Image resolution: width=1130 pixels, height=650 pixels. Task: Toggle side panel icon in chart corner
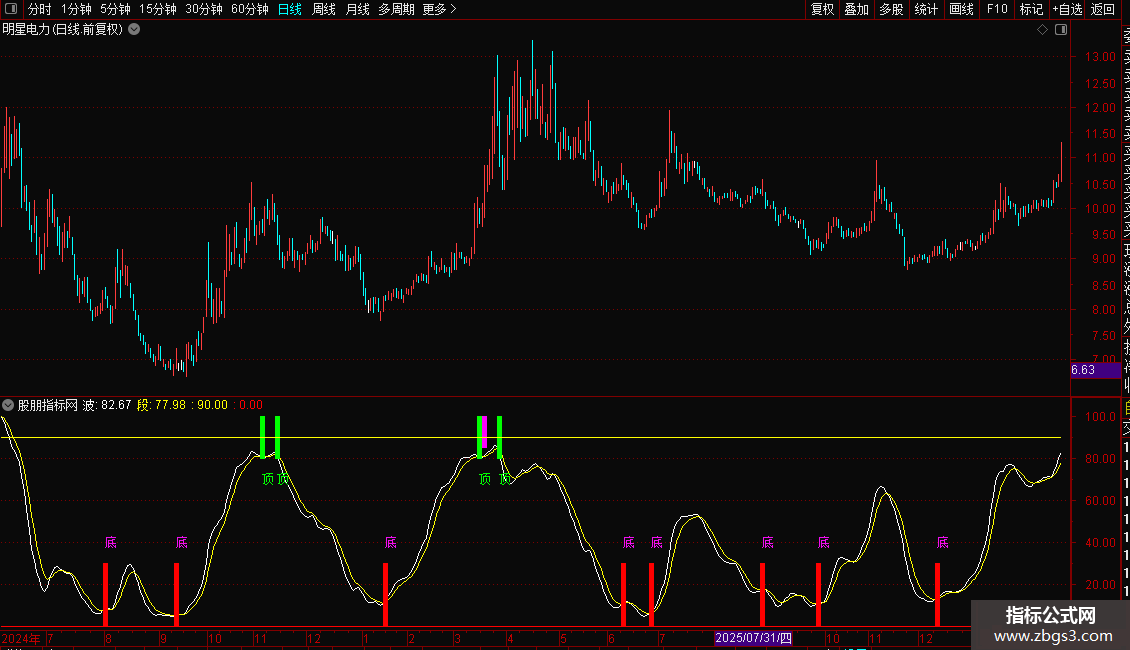click(1061, 30)
